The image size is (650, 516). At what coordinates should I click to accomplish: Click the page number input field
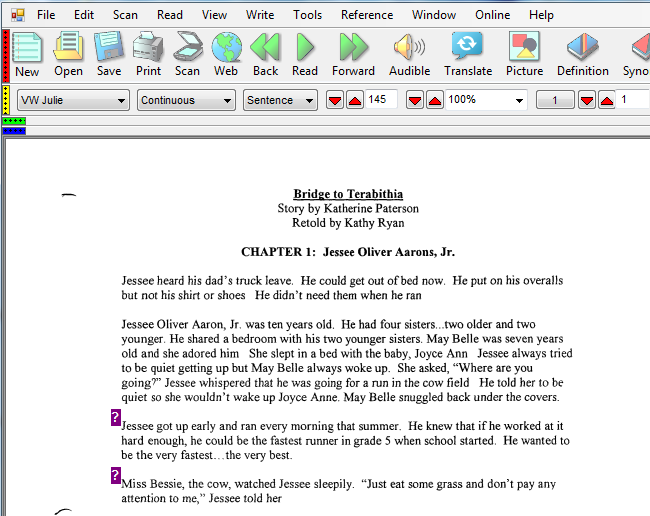(x=633, y=99)
